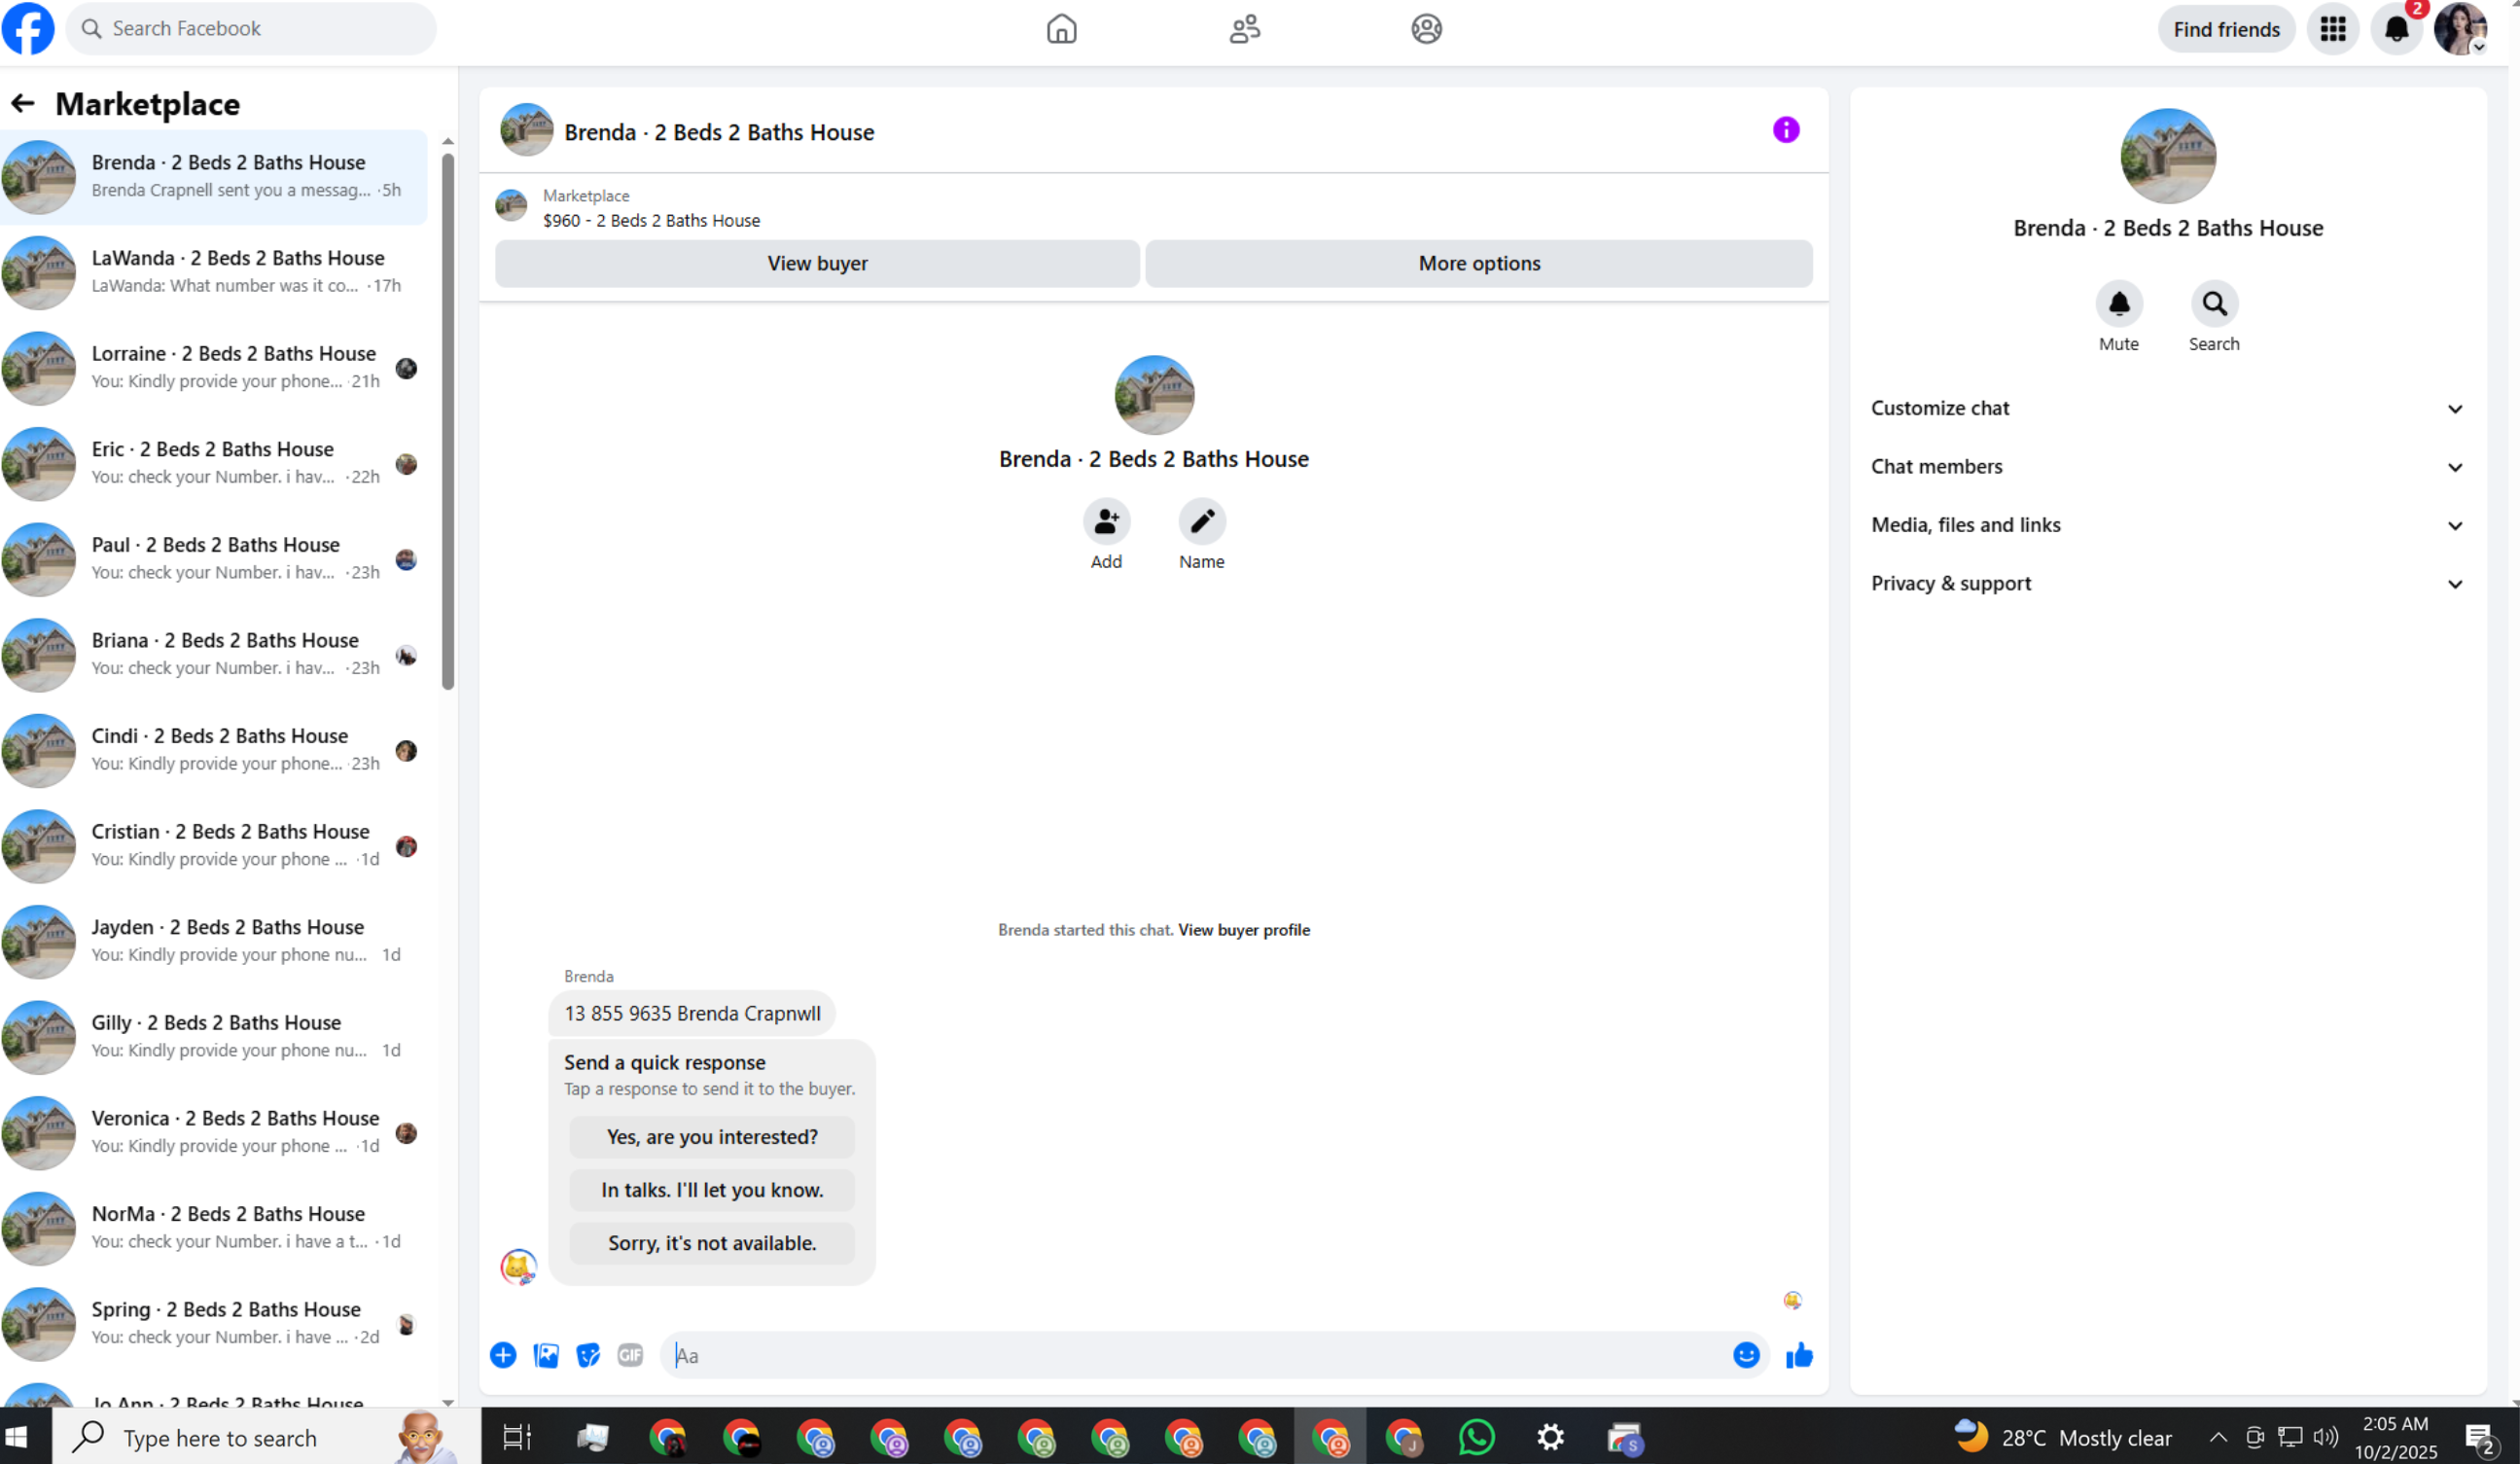Expand the Chat members section
Viewport: 2520px width, 1464px height.
pos(2166,467)
